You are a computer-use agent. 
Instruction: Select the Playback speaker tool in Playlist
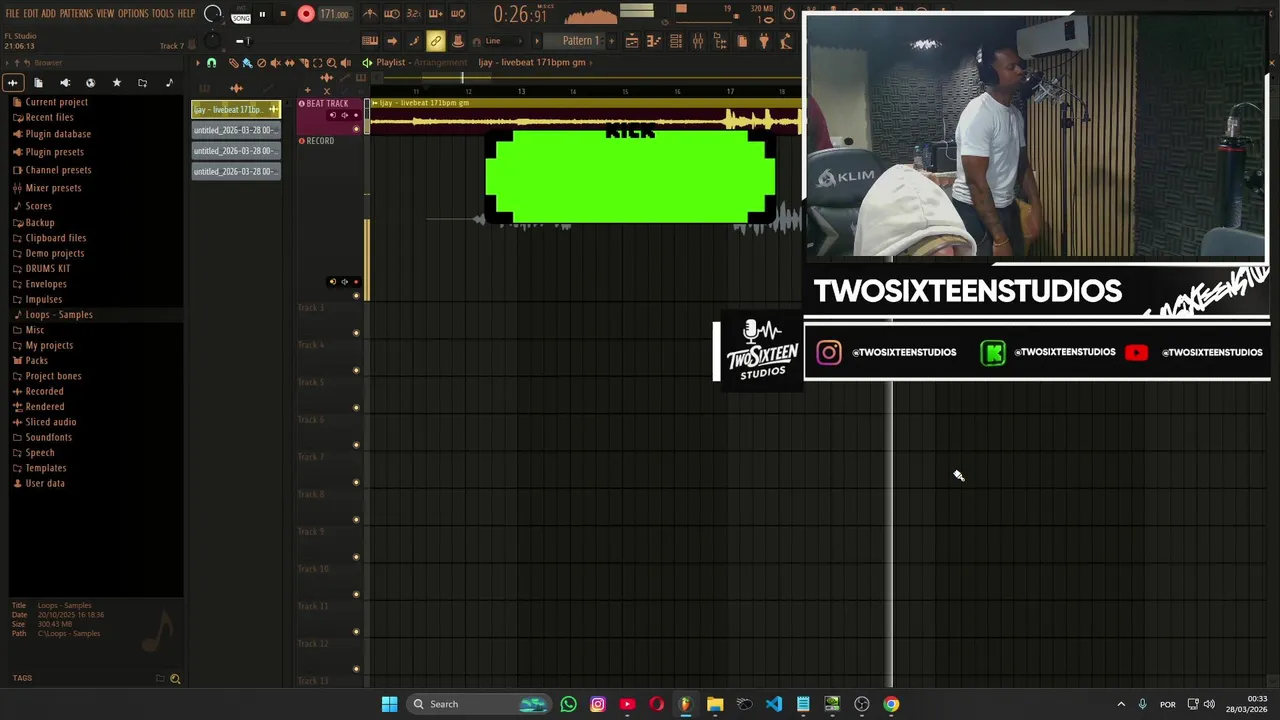pos(346,63)
